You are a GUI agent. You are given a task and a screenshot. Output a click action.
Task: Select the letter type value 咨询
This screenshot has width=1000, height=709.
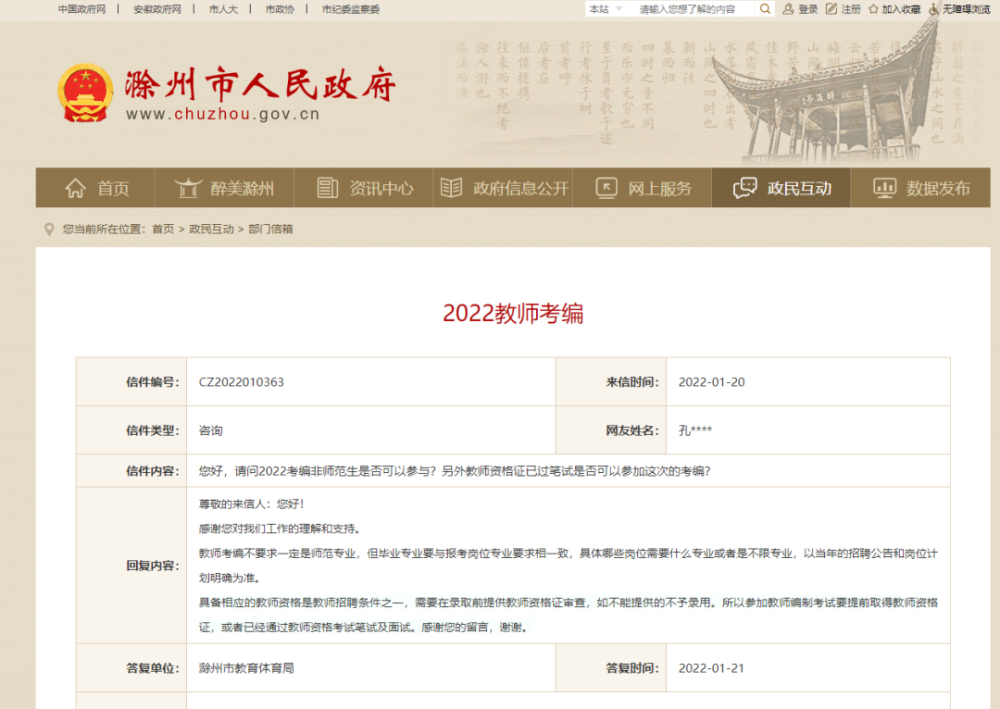pos(210,430)
